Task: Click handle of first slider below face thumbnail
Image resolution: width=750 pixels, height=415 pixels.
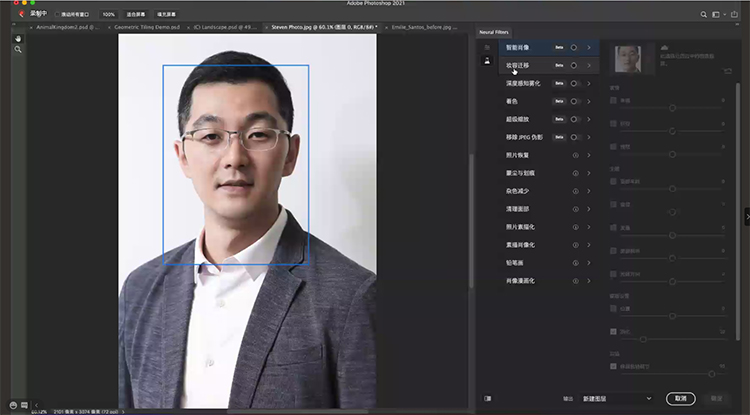Action: click(672, 108)
